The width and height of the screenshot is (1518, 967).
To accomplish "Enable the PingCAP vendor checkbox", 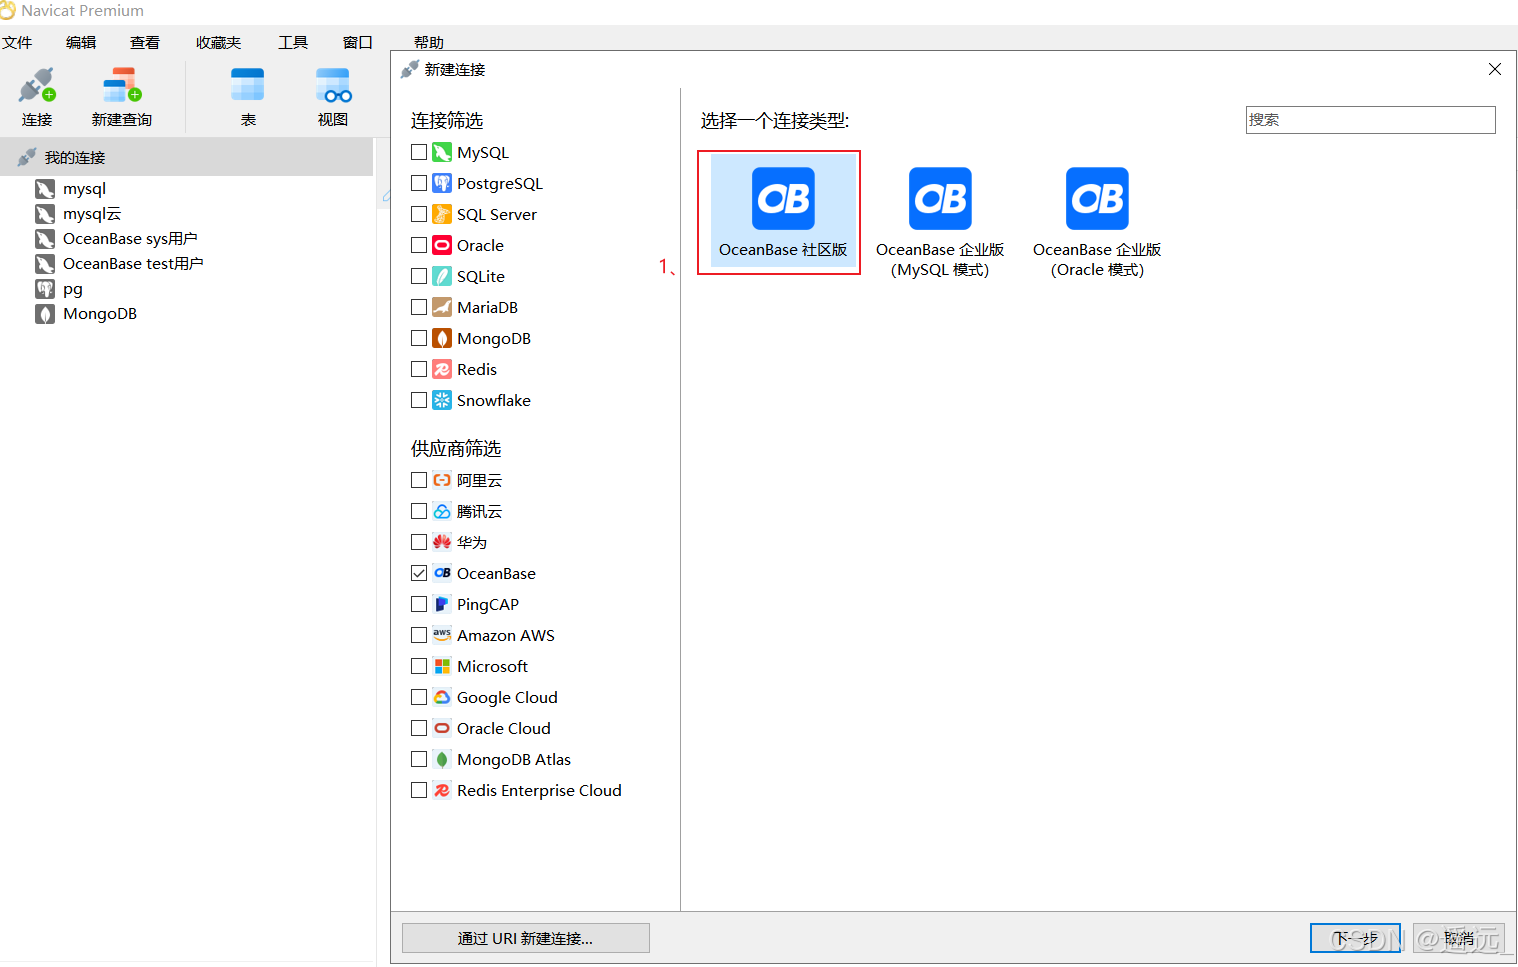I will click(419, 604).
